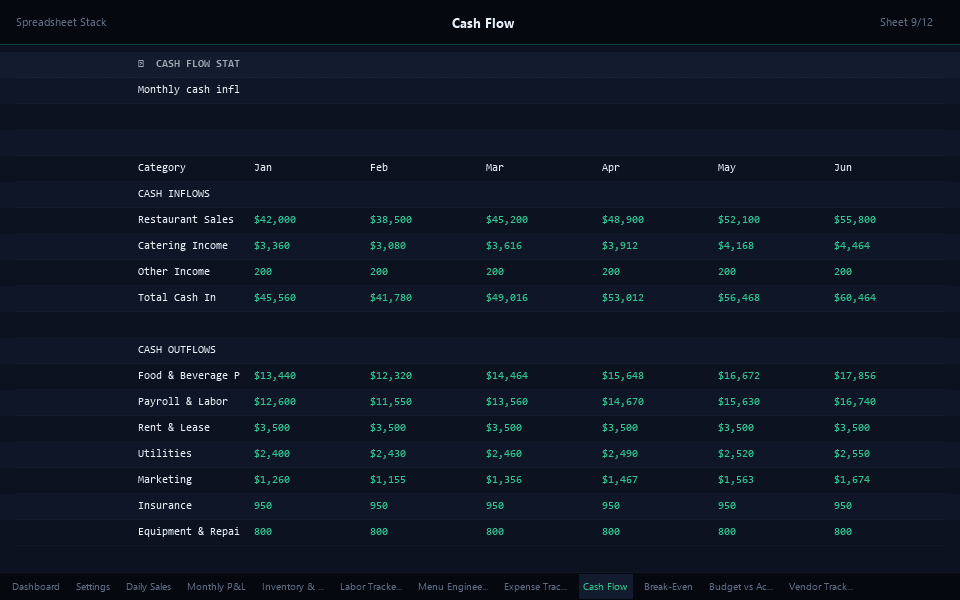The image size is (960, 600).
Task: Click the Jun Total Cash In cell
Action: pos(855,298)
